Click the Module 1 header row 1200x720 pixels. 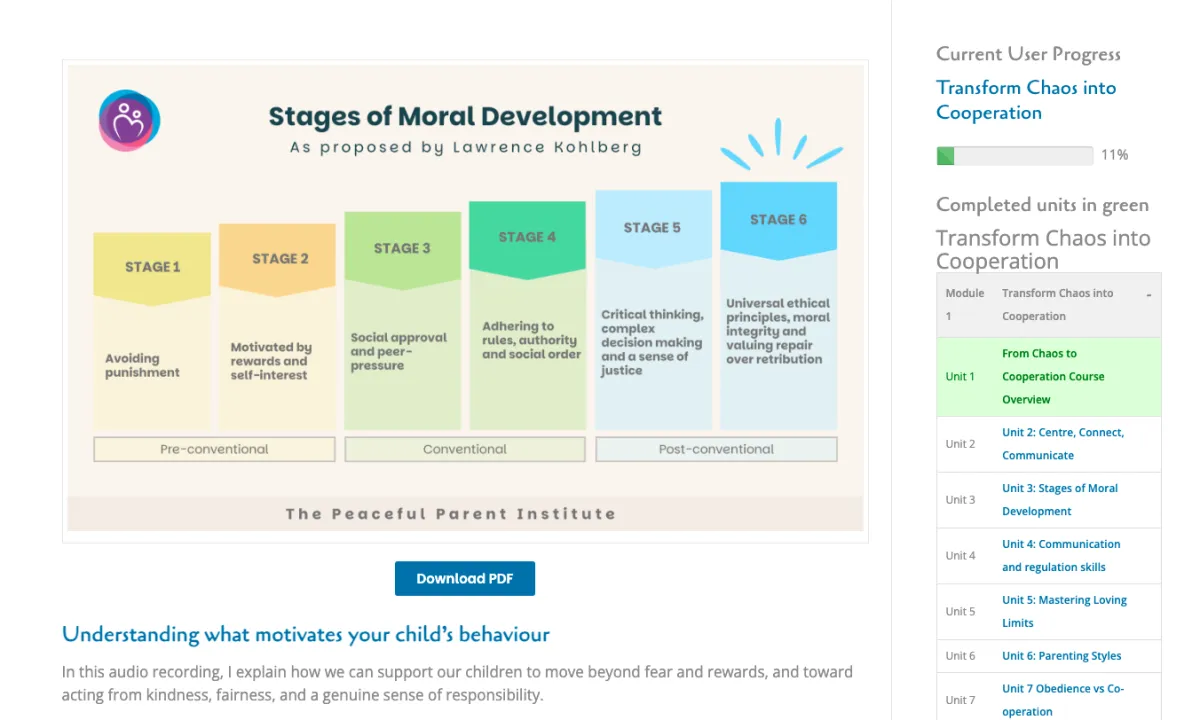1049,305
